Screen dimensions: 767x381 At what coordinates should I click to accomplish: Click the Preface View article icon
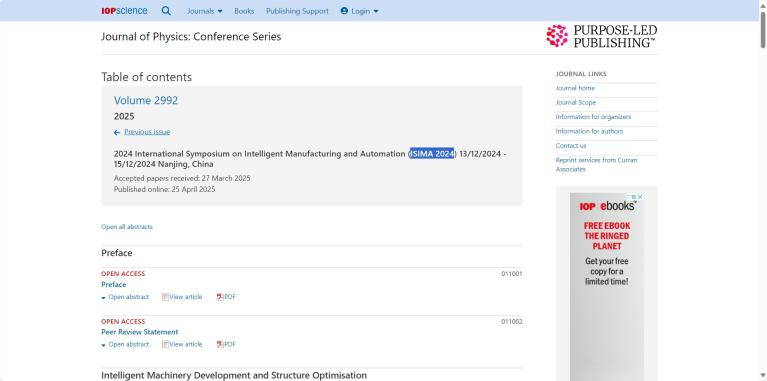(x=165, y=297)
